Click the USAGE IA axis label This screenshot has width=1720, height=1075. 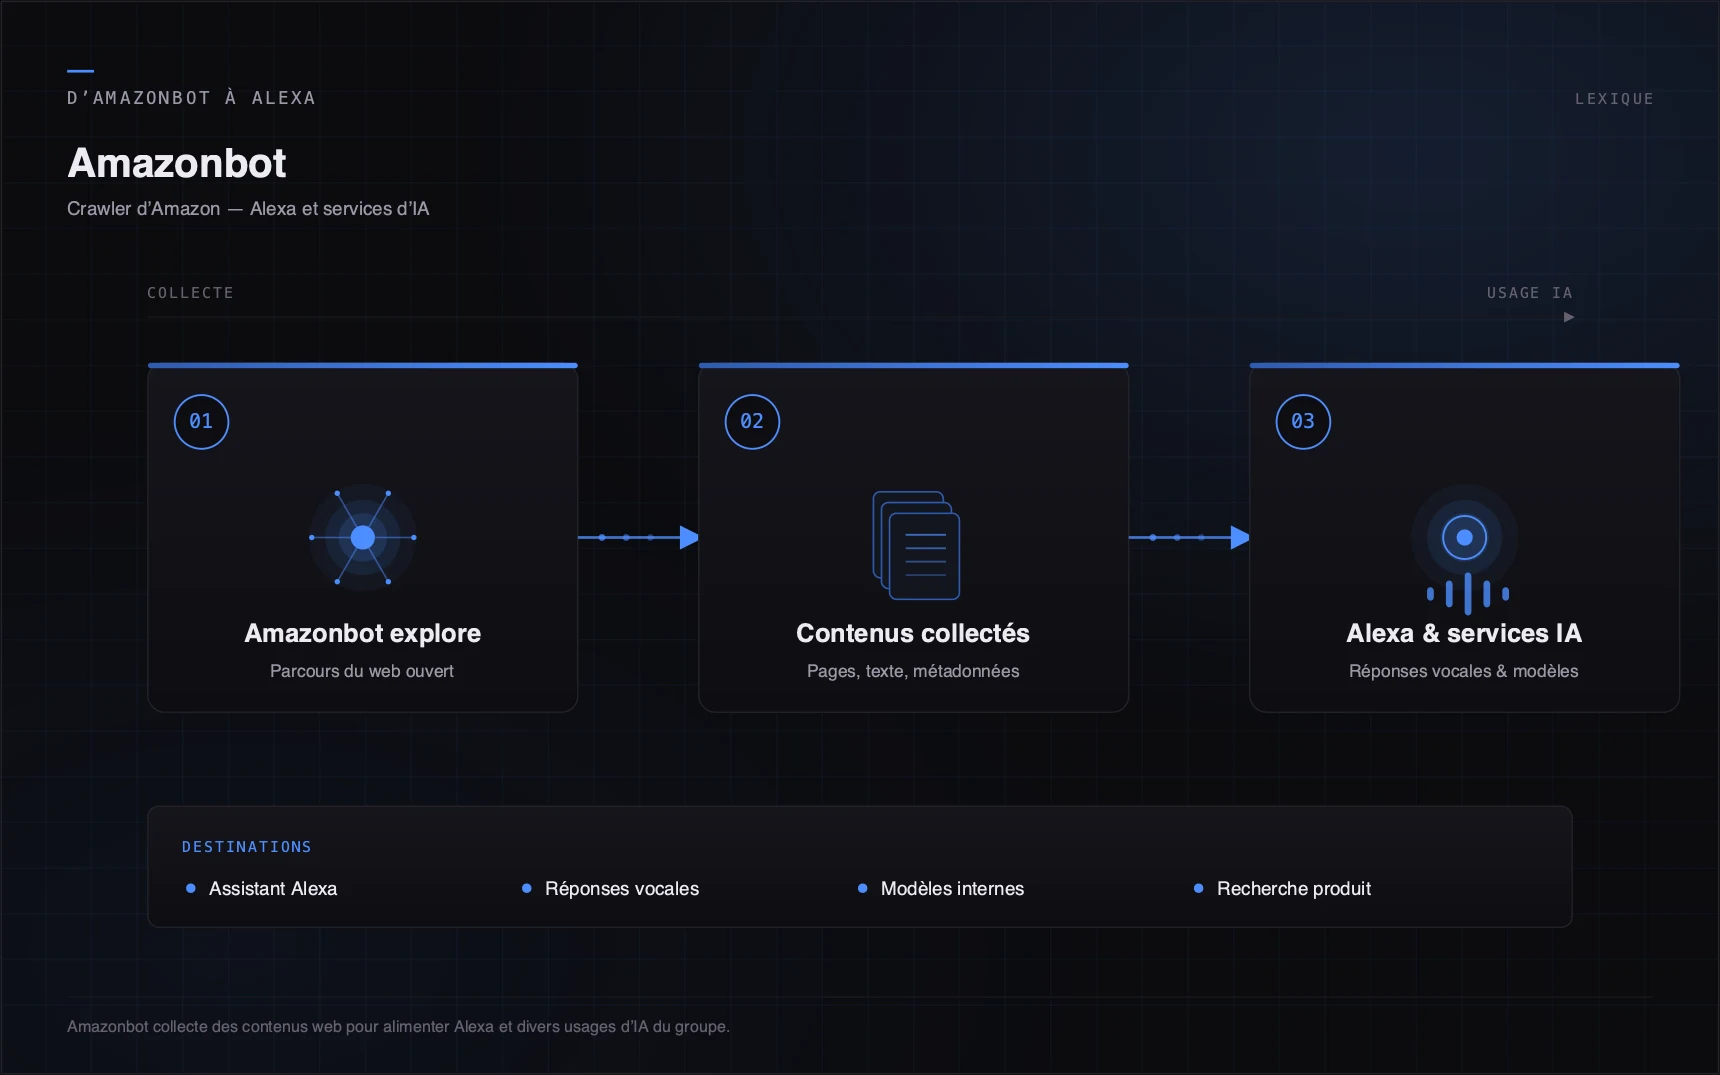pyautogui.click(x=1530, y=293)
